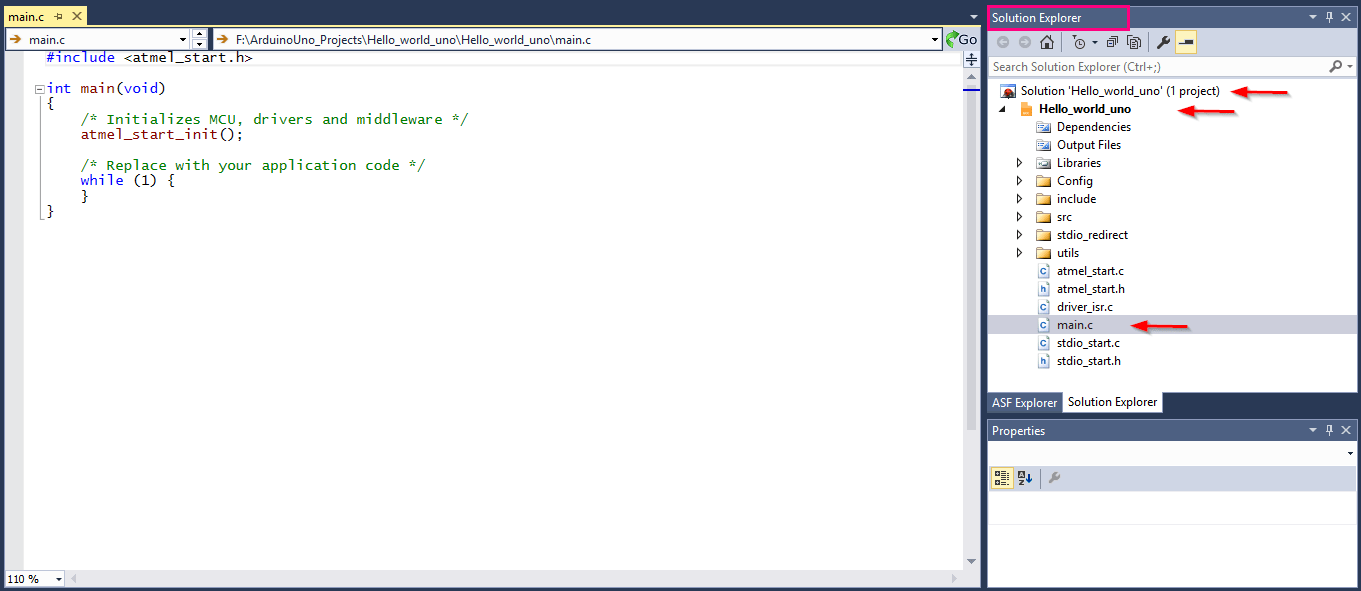Select main.c in the Solution Explorer tree

pos(1075,324)
